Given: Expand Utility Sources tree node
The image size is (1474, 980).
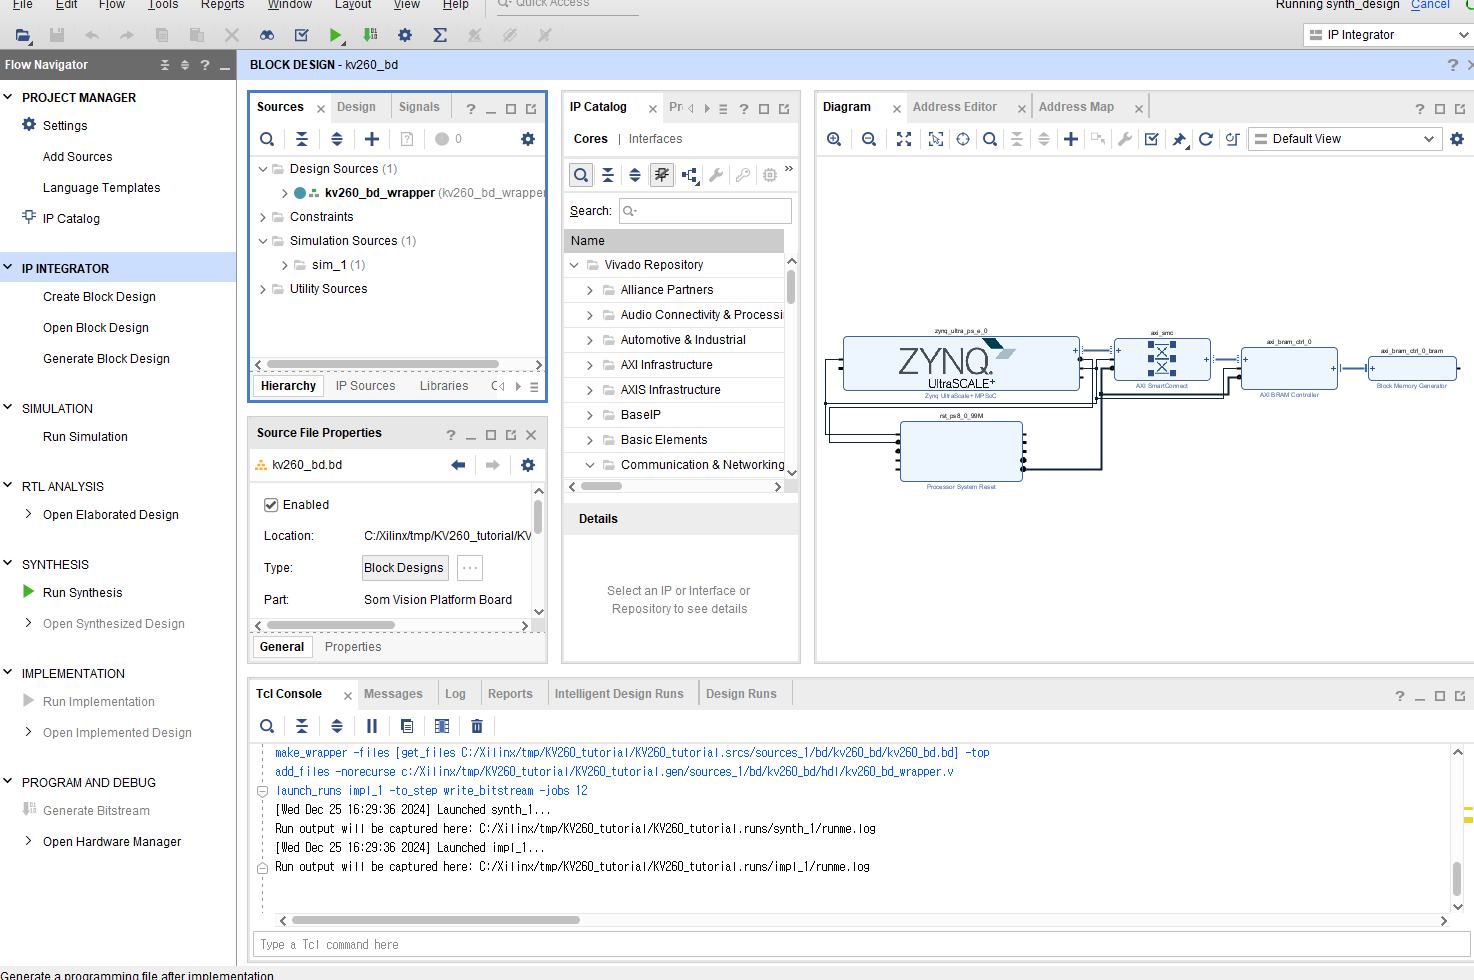Looking at the screenshot, I should (x=263, y=289).
